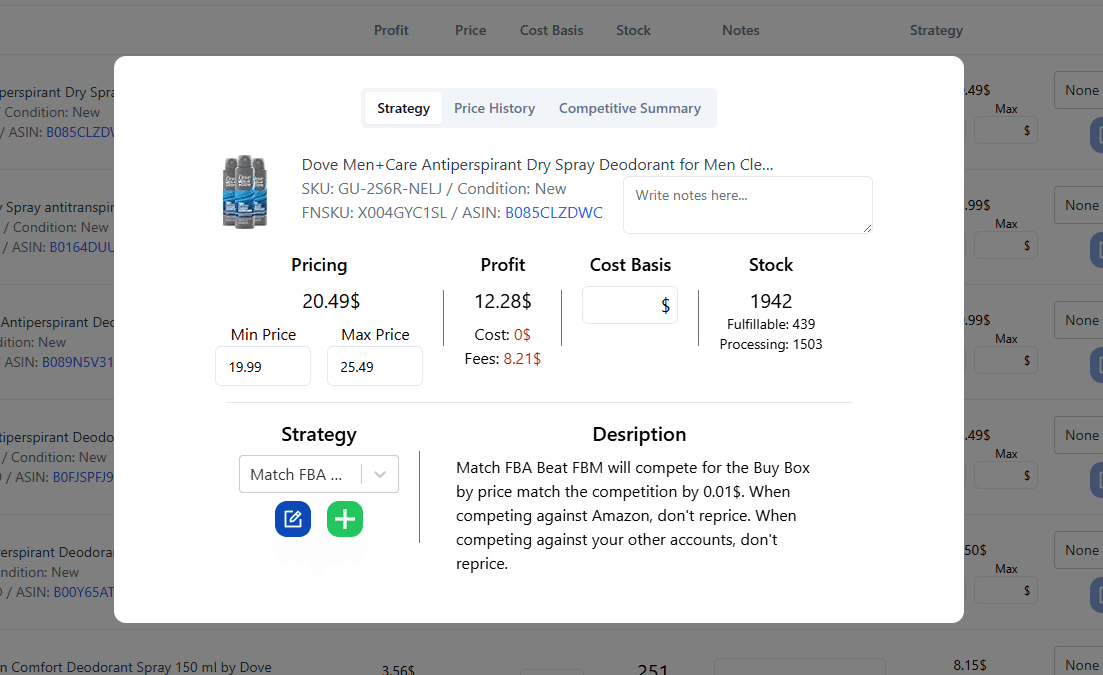The image size is (1103, 675).
Task: Open the Competitive Summary tab
Action: coord(630,107)
